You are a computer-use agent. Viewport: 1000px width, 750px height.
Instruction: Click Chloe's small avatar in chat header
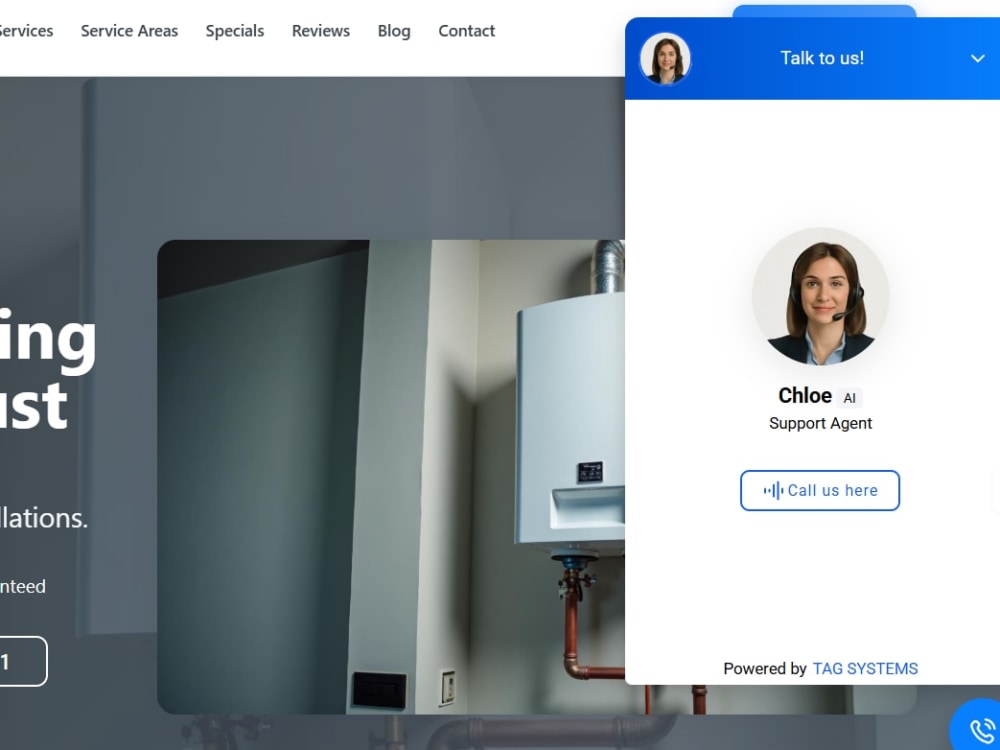[x=665, y=59]
